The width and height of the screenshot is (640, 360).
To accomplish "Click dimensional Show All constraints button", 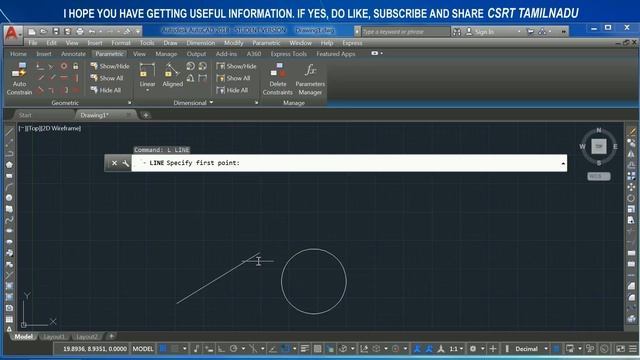I will point(234,78).
